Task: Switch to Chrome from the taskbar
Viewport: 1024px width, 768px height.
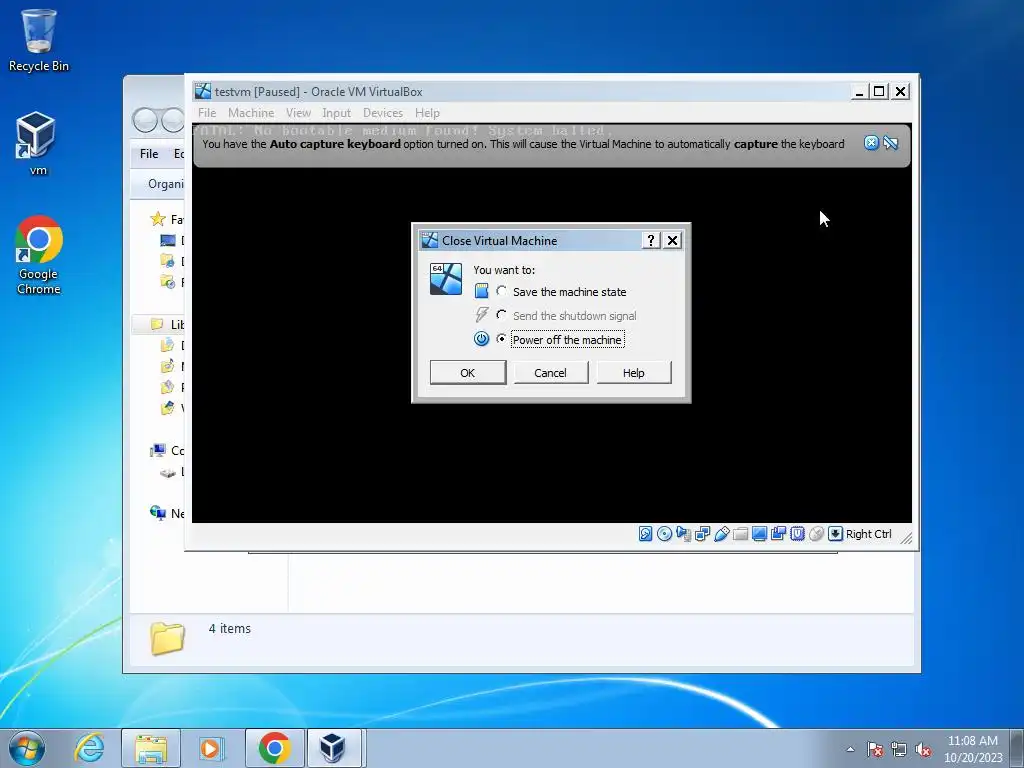Action: coord(274,748)
